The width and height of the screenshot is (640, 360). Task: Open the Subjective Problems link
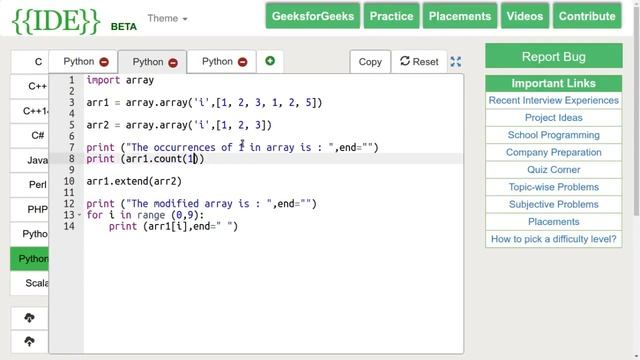click(x=553, y=204)
